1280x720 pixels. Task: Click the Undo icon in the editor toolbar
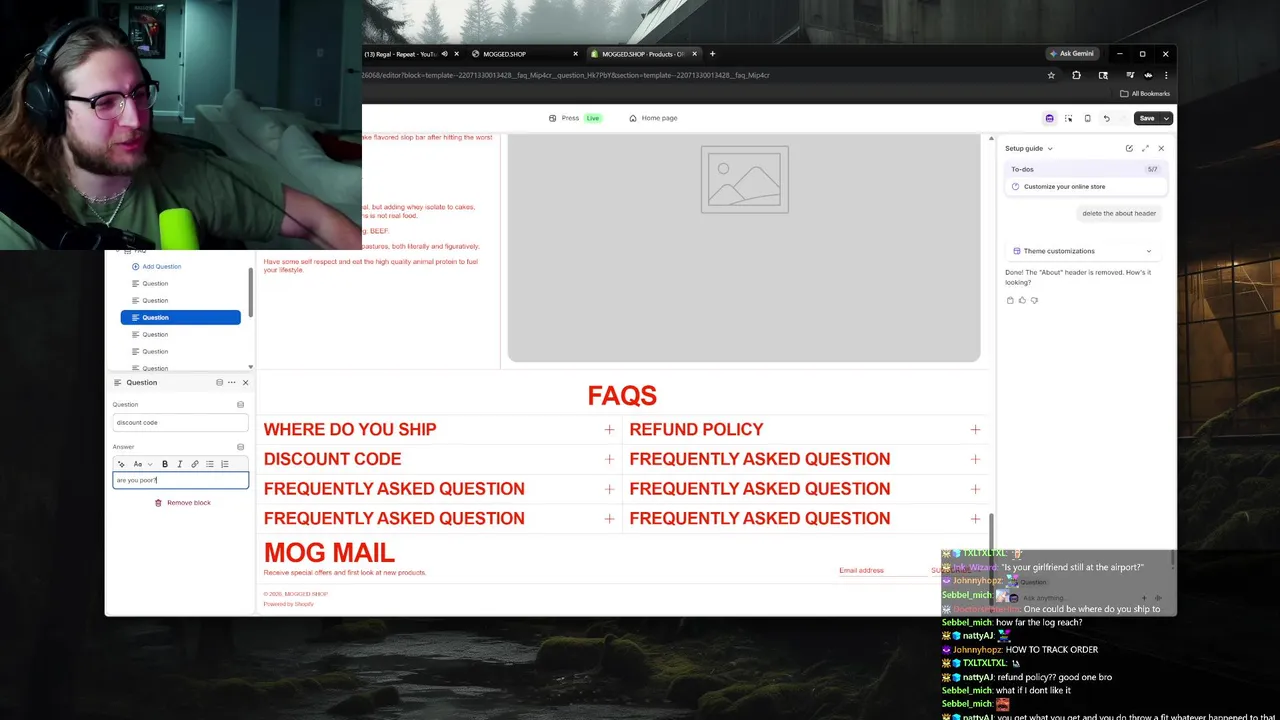tap(1106, 118)
